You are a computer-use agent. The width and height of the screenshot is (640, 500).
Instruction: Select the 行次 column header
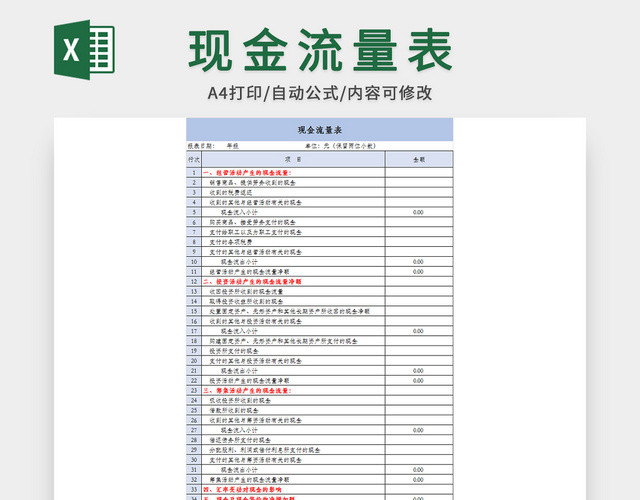194,159
